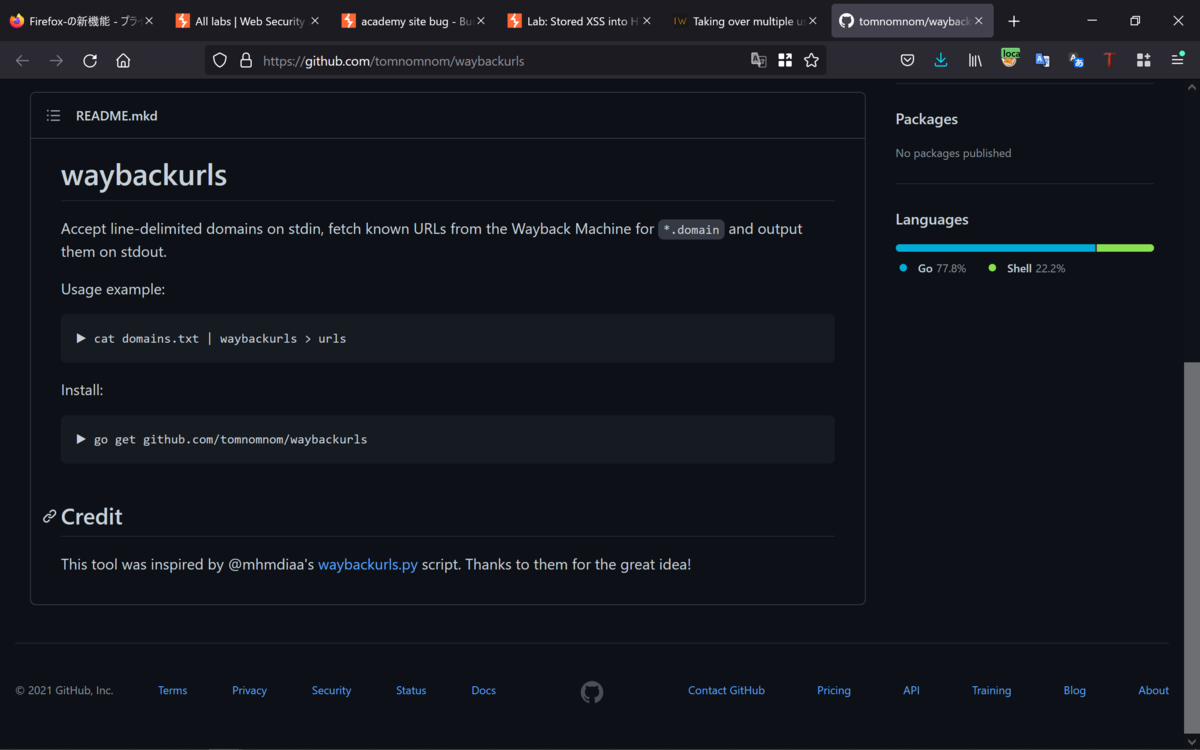Viewport: 1200px width, 750px height.
Task: Copy the Credit heading anchor link
Action: click(49, 517)
